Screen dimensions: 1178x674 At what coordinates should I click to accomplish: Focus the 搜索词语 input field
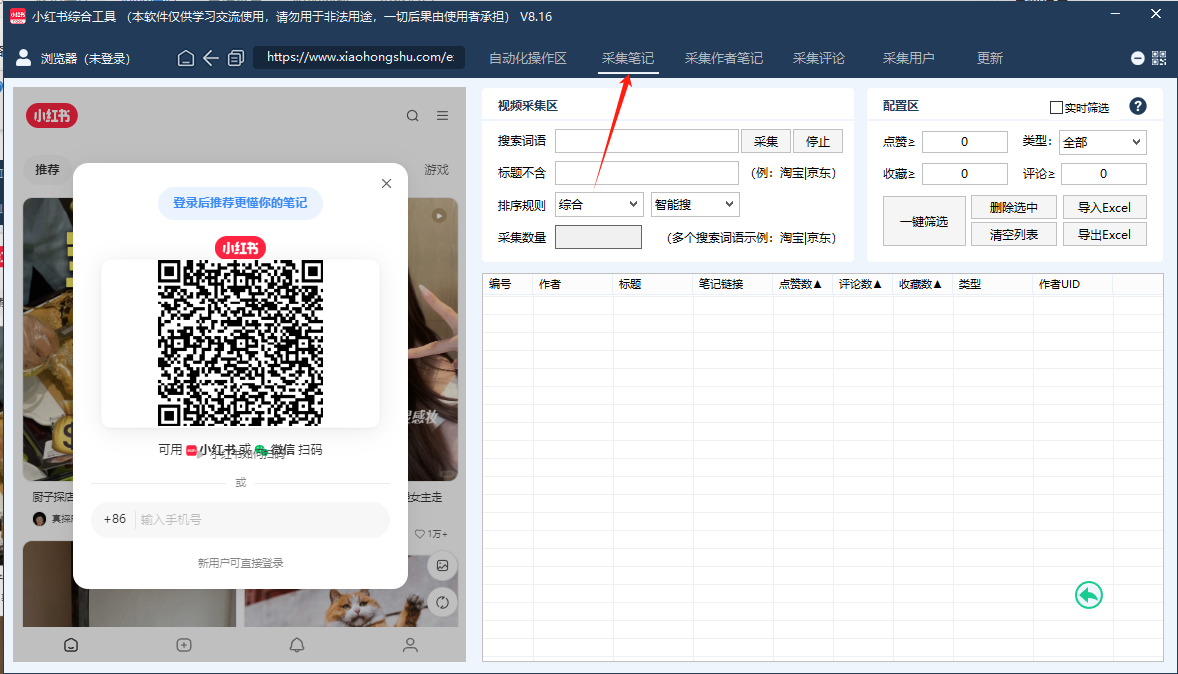pos(647,141)
